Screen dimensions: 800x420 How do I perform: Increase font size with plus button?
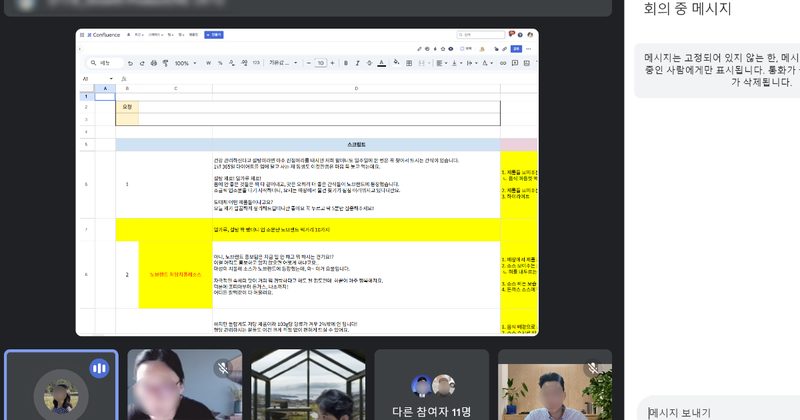tap(333, 63)
